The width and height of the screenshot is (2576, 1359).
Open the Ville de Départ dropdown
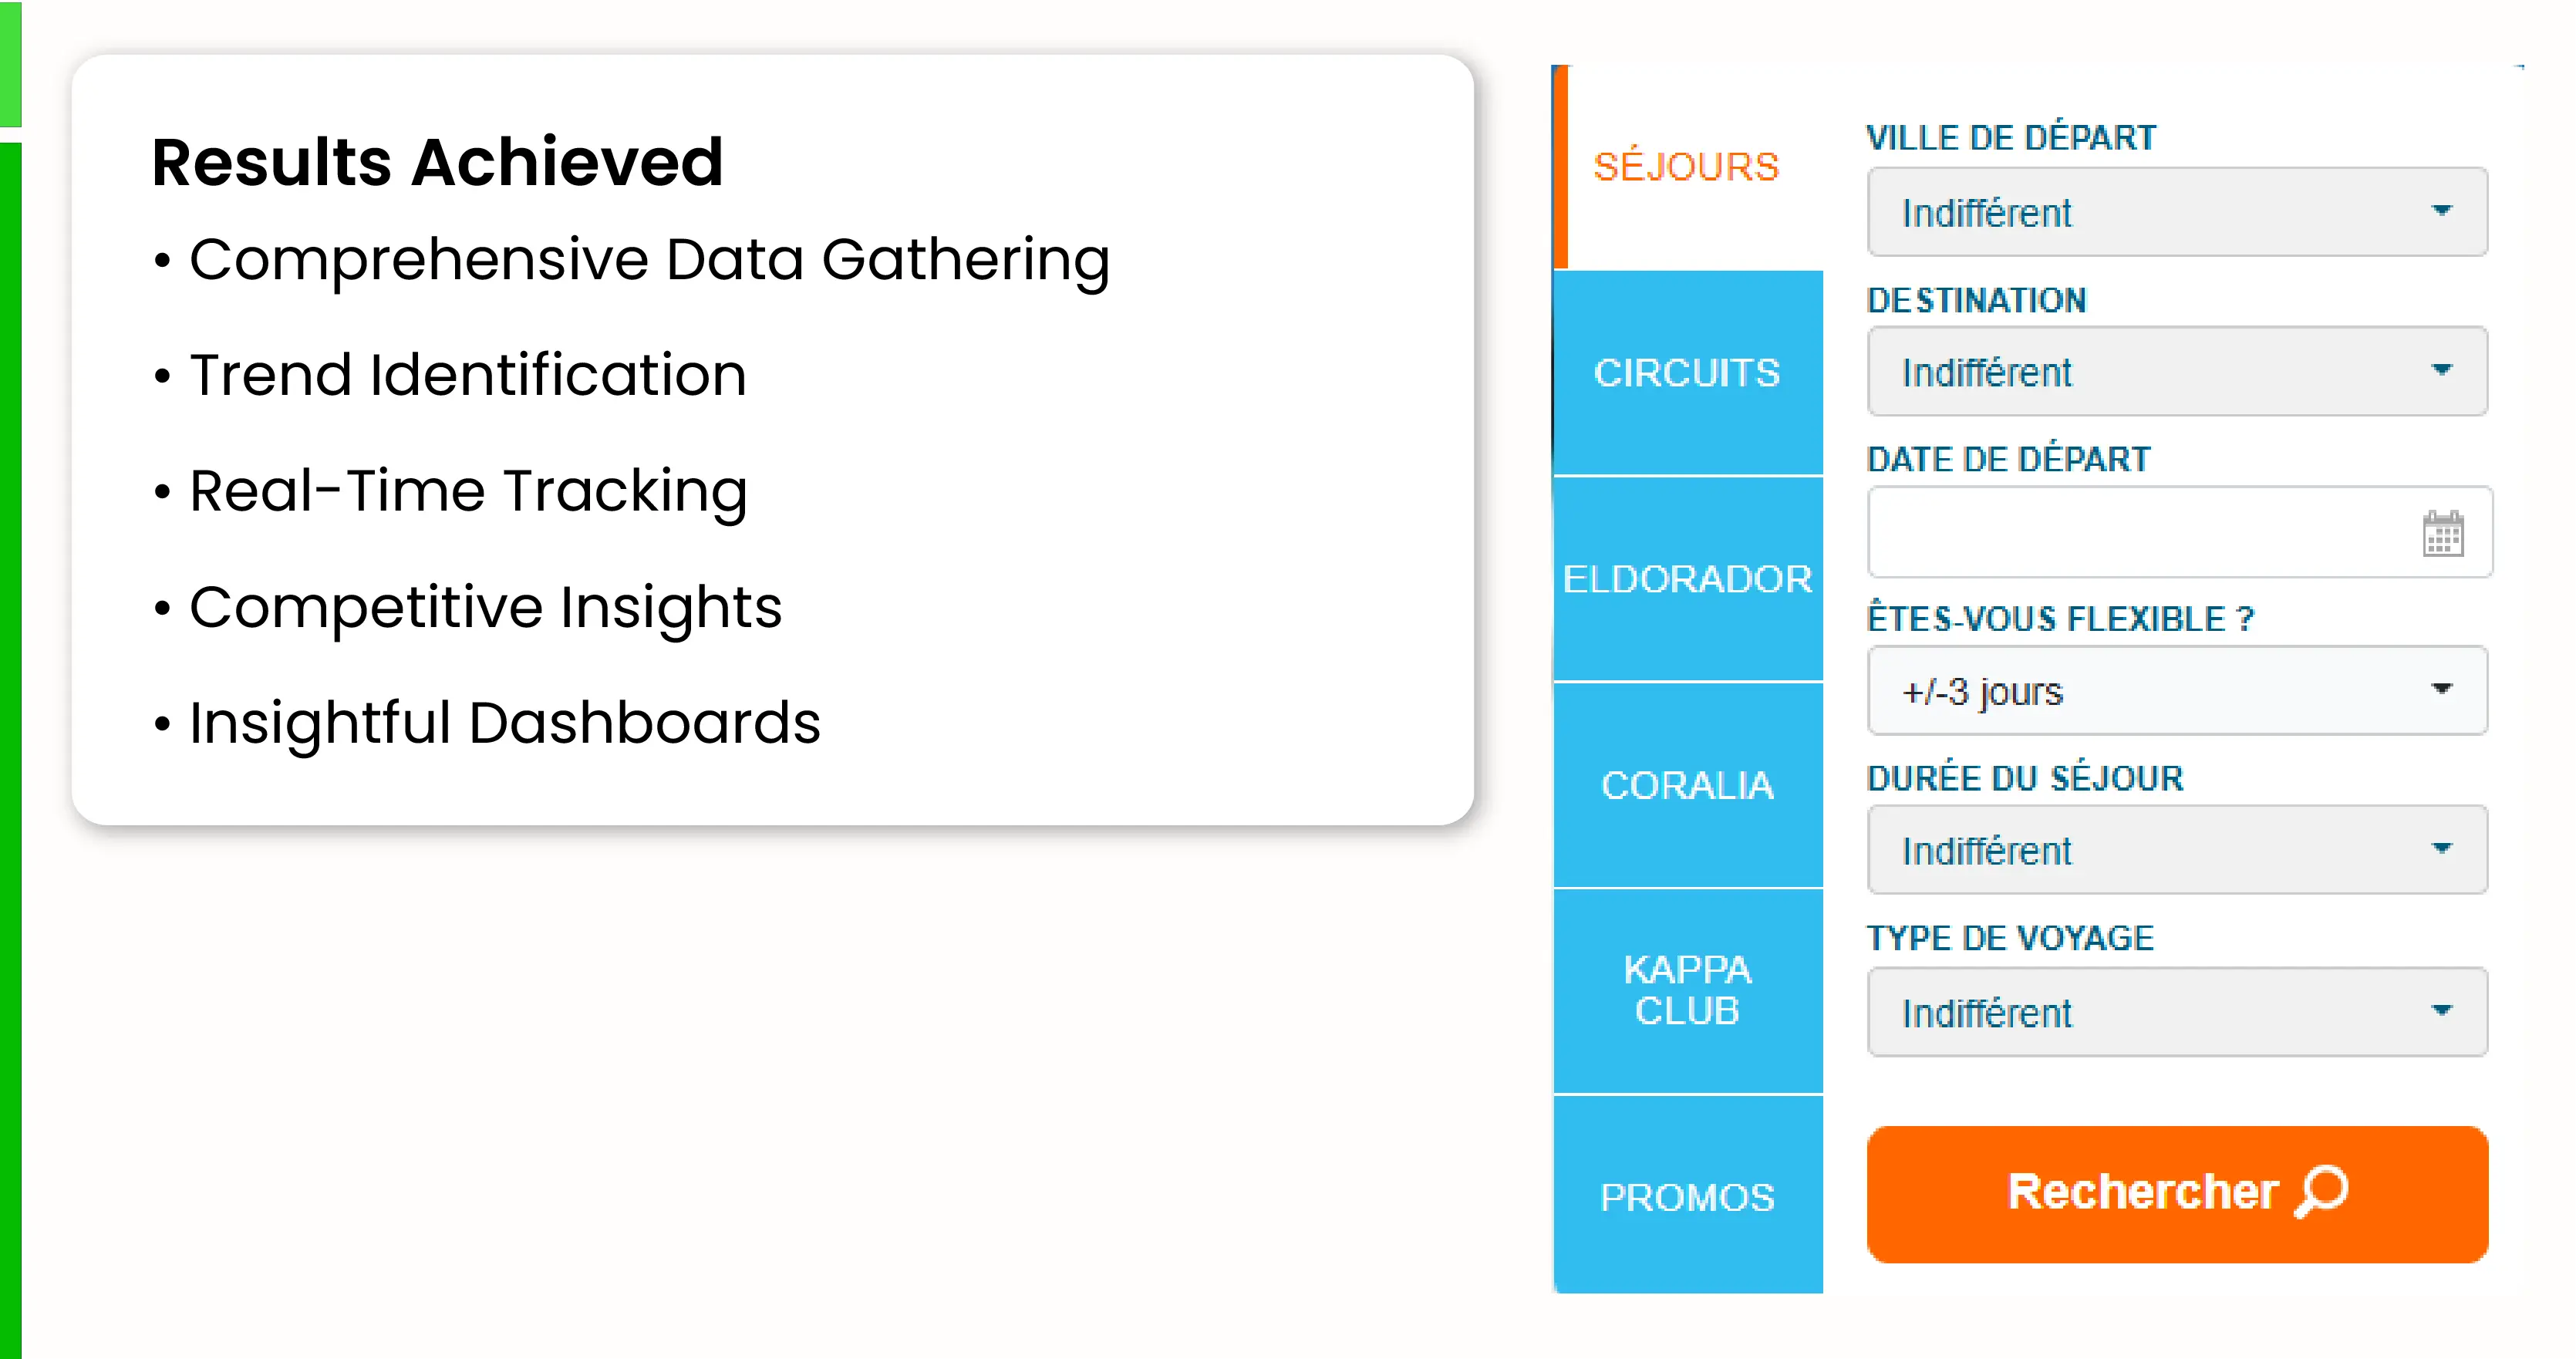2176,212
